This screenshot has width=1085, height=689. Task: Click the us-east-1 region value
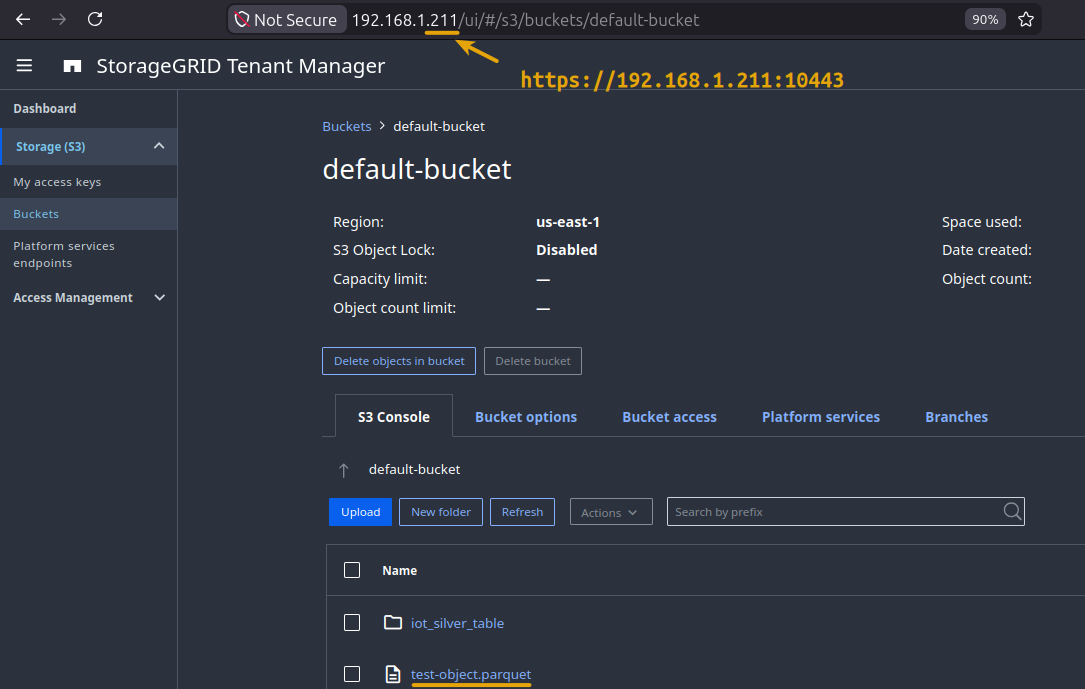[568, 222]
